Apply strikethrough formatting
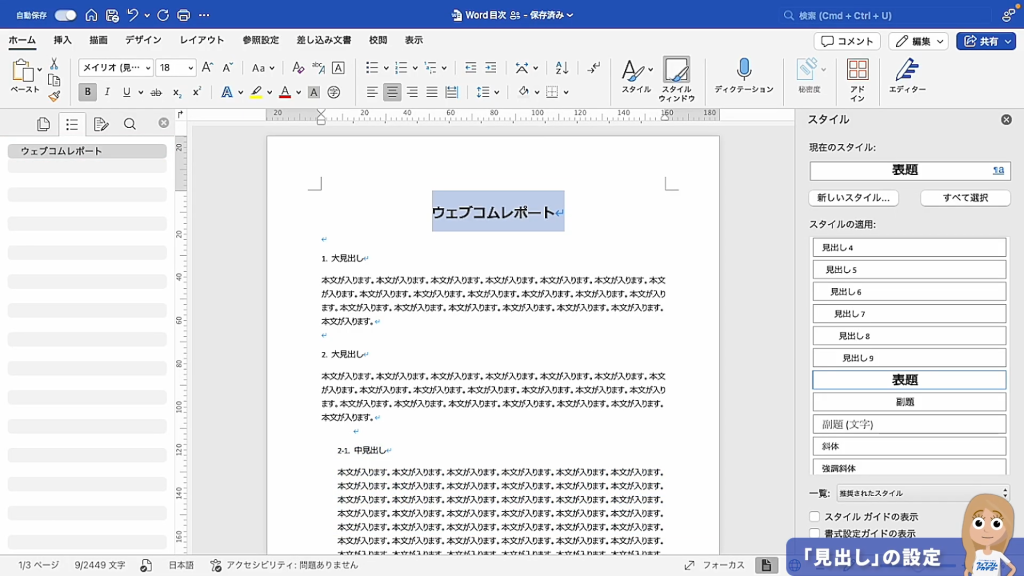Image resolution: width=1024 pixels, height=576 pixels. [155, 92]
